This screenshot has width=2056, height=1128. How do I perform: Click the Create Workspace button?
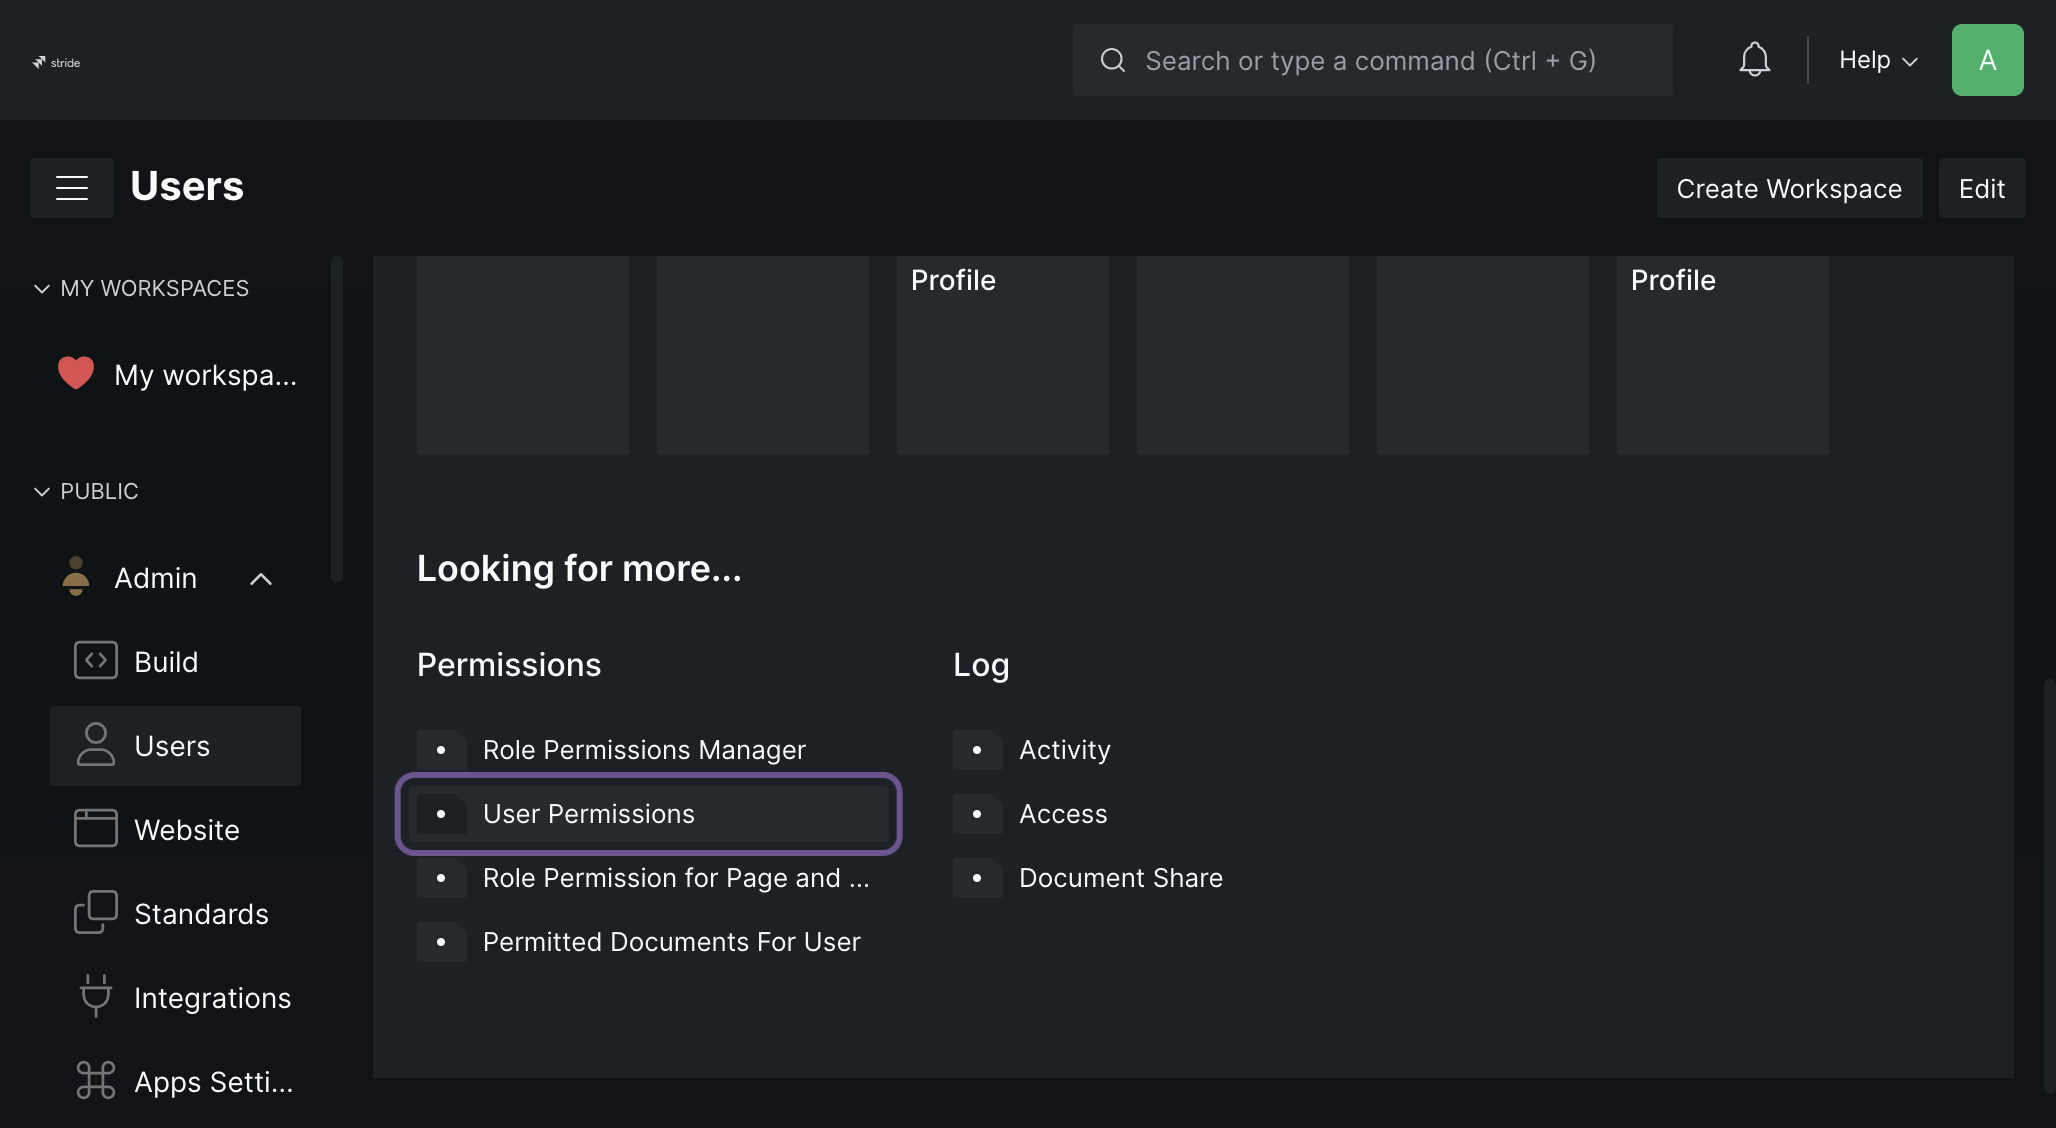[x=1789, y=188]
